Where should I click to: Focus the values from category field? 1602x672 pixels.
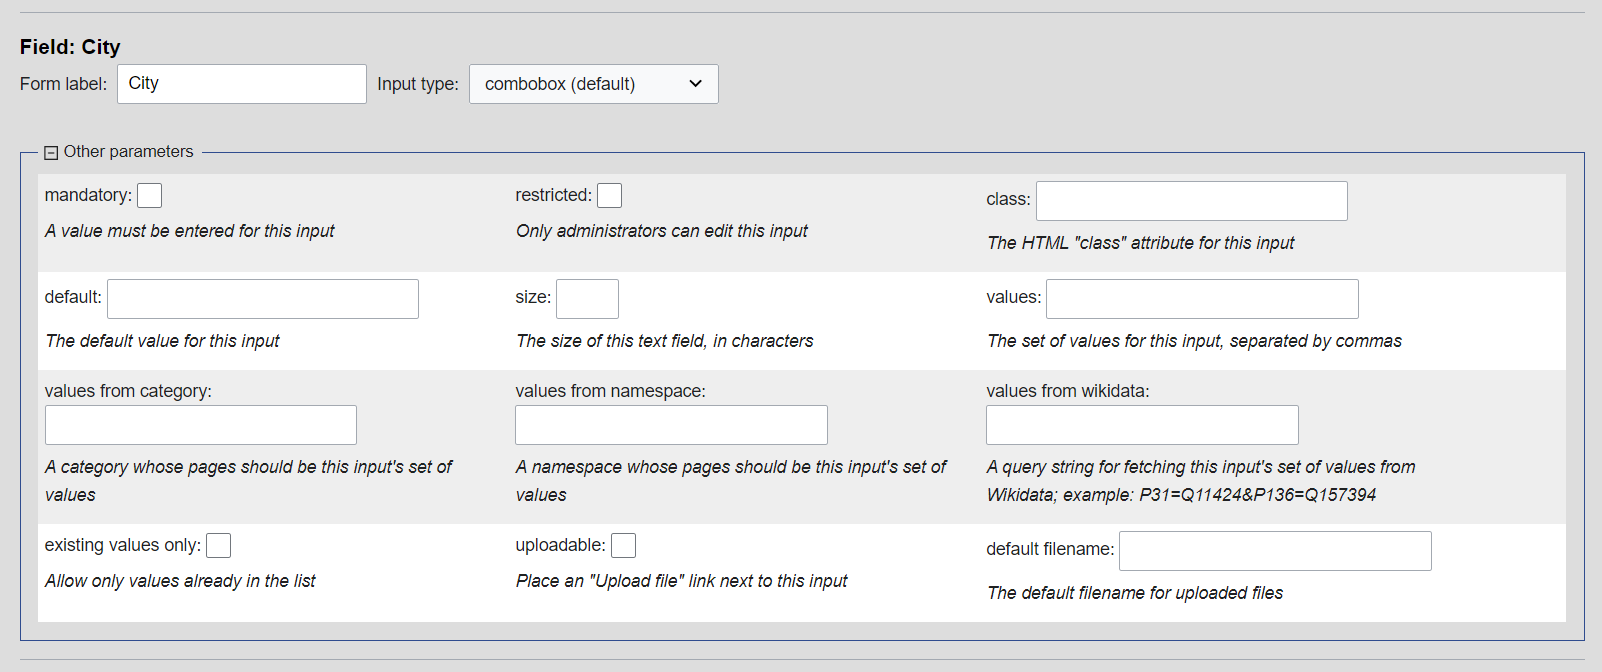200,425
